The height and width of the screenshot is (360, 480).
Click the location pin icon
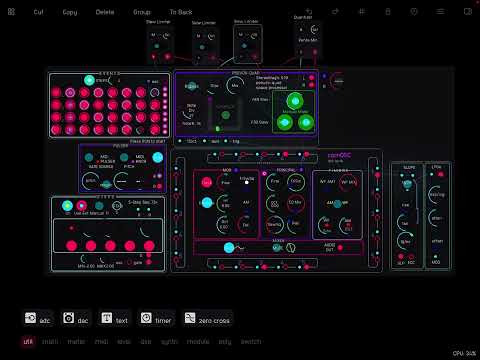(x=414, y=12)
